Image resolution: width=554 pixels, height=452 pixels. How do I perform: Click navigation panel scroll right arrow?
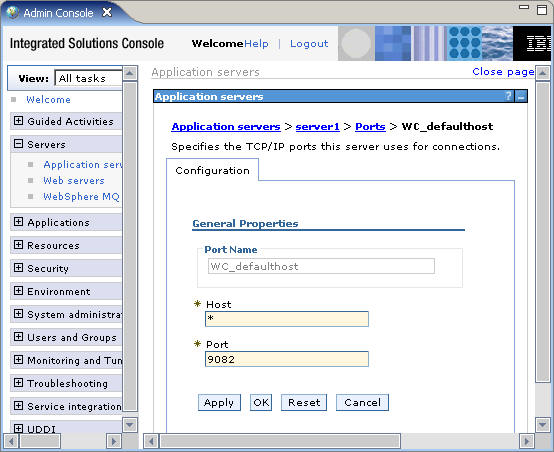pos(113,441)
